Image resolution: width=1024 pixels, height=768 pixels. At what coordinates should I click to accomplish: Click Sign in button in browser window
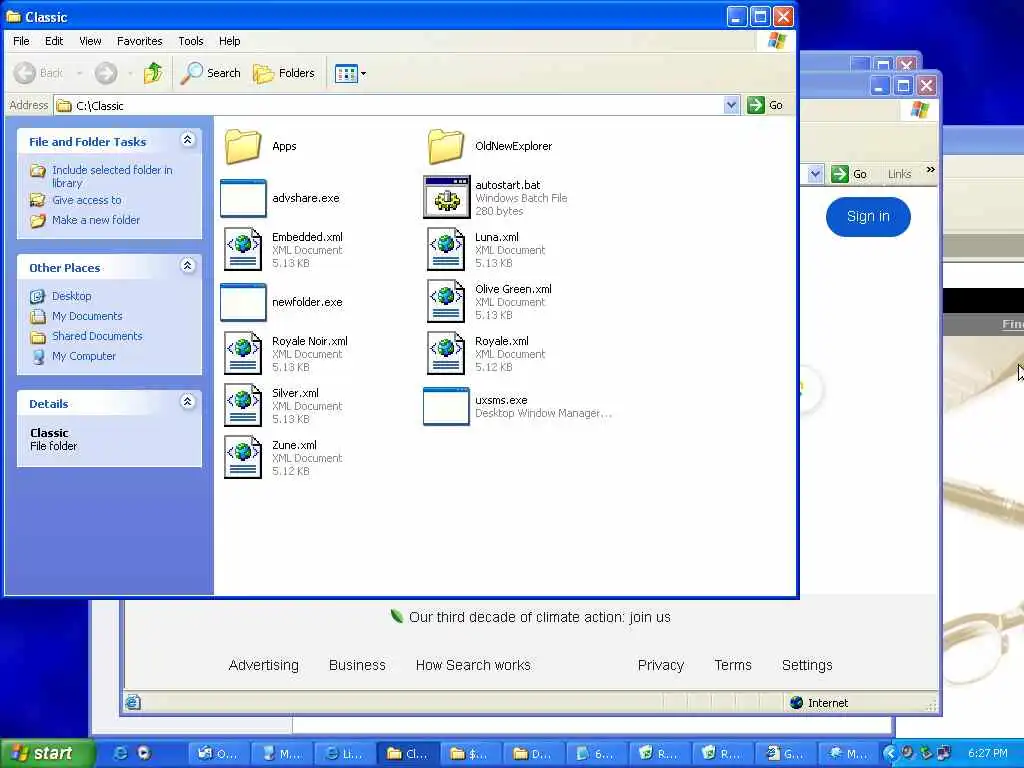pyautogui.click(x=868, y=216)
